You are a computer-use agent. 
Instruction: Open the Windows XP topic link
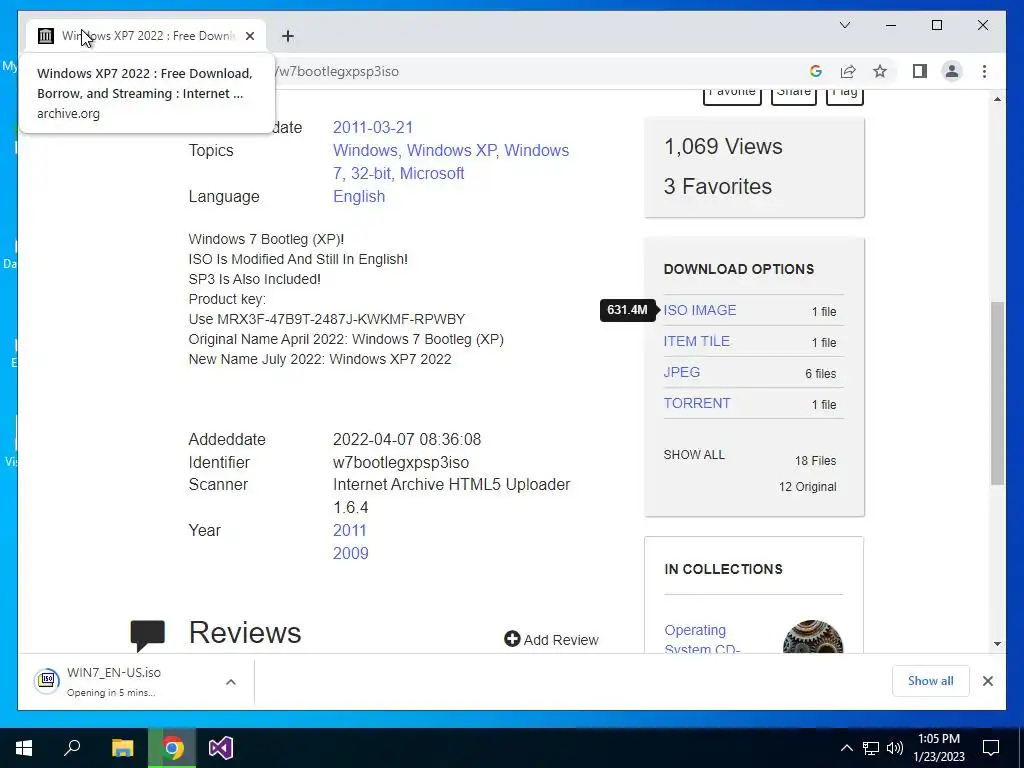pos(451,150)
